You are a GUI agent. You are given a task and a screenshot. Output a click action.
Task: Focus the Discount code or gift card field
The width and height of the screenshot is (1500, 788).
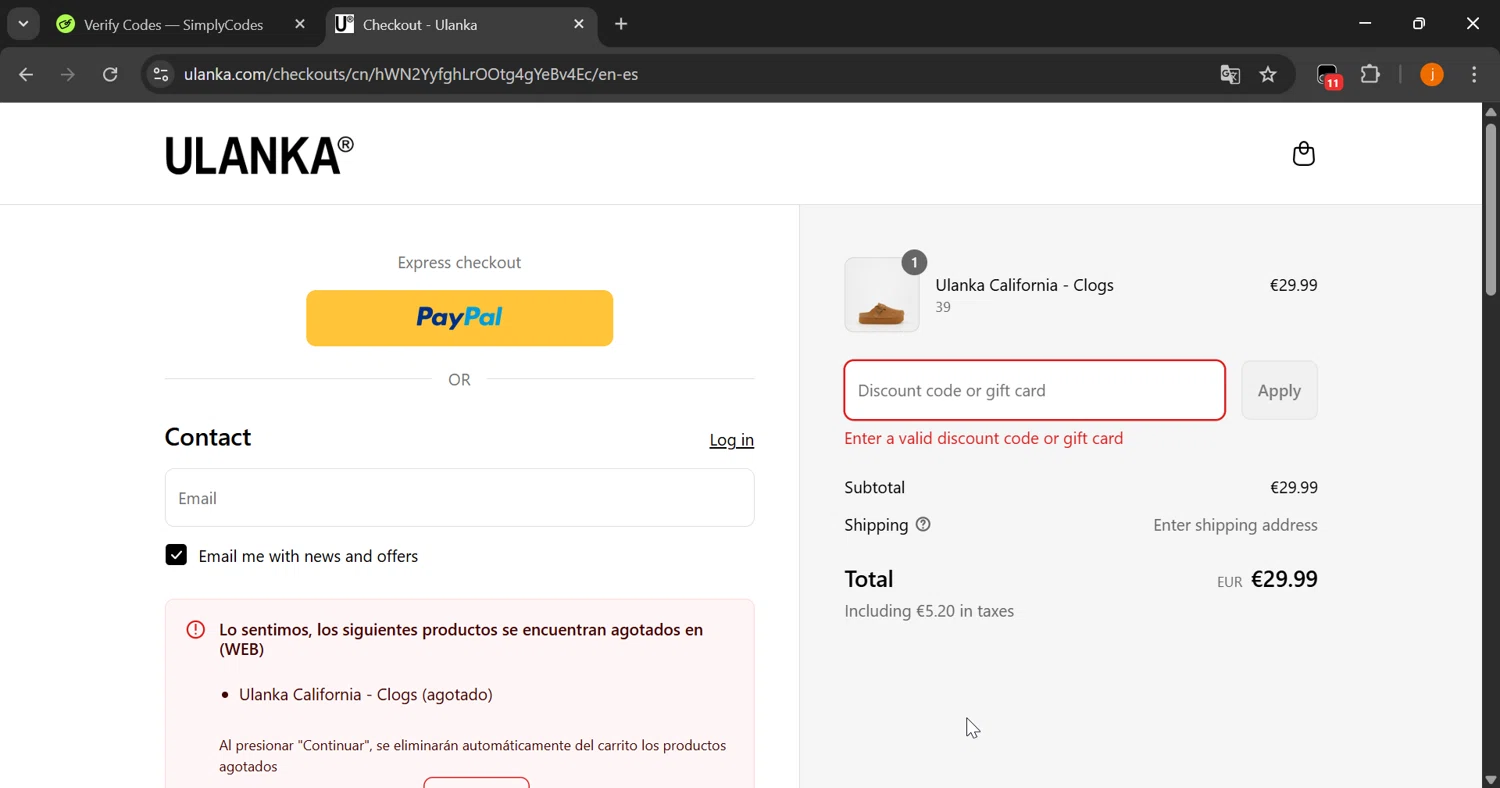(1034, 390)
